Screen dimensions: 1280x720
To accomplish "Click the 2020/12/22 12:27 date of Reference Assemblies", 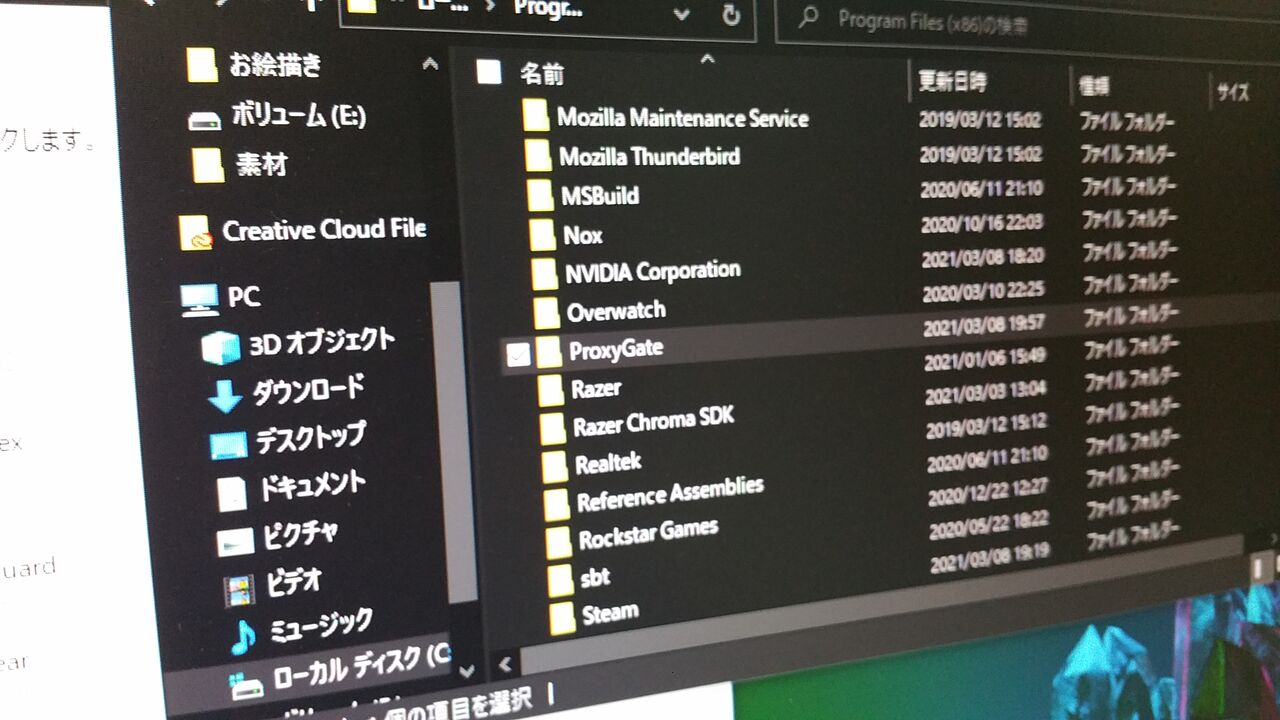I will [987, 491].
